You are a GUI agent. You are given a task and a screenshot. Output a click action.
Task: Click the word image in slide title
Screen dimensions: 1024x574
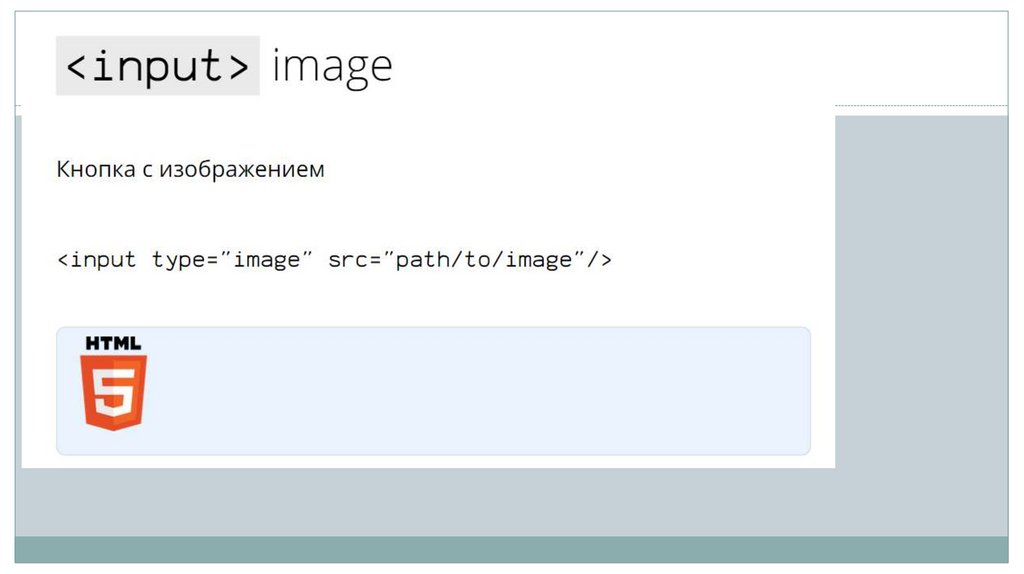tap(332, 66)
